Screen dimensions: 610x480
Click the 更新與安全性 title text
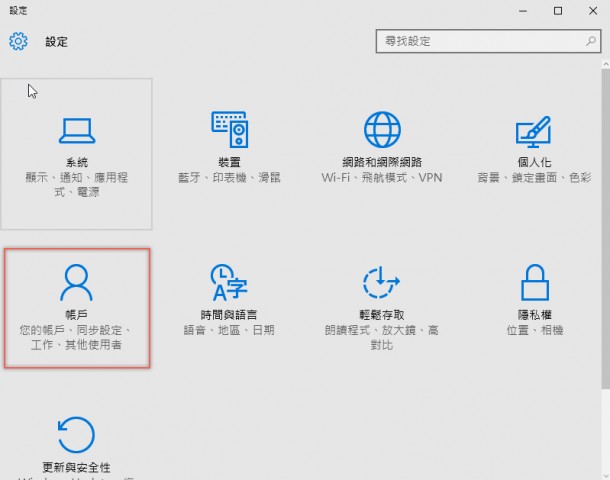click(76, 467)
